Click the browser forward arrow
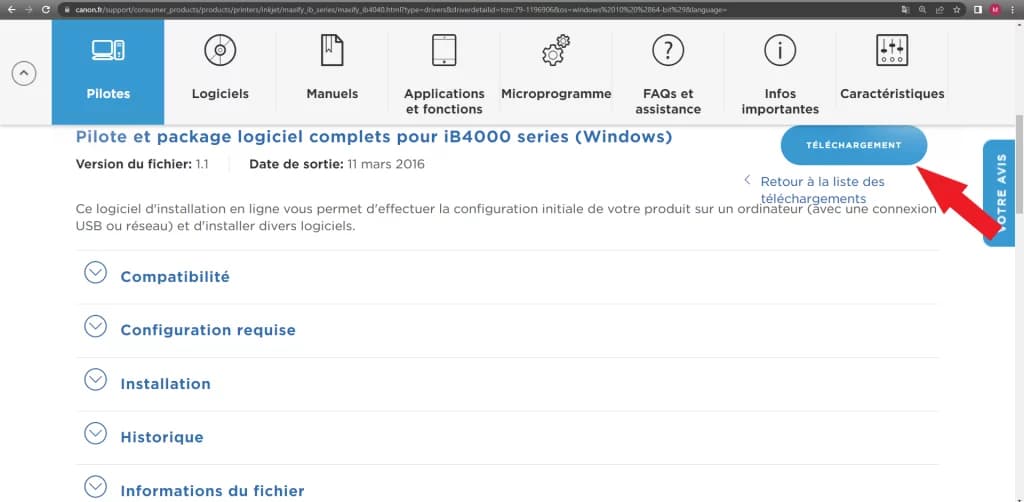This screenshot has width=1024, height=502. click(28, 10)
